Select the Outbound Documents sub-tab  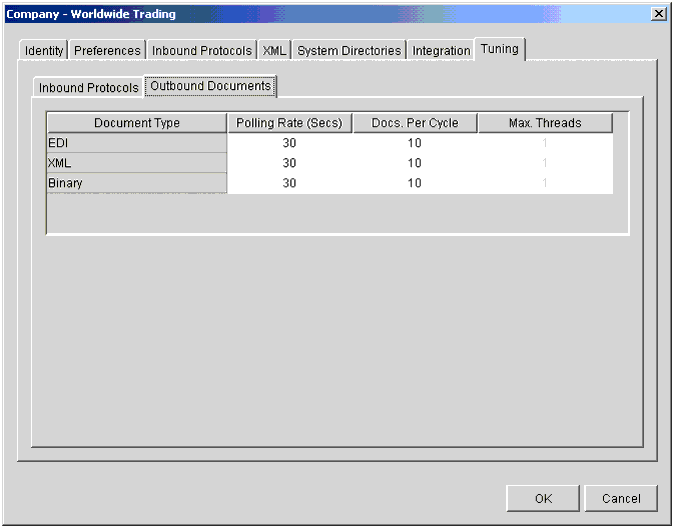tap(210, 86)
